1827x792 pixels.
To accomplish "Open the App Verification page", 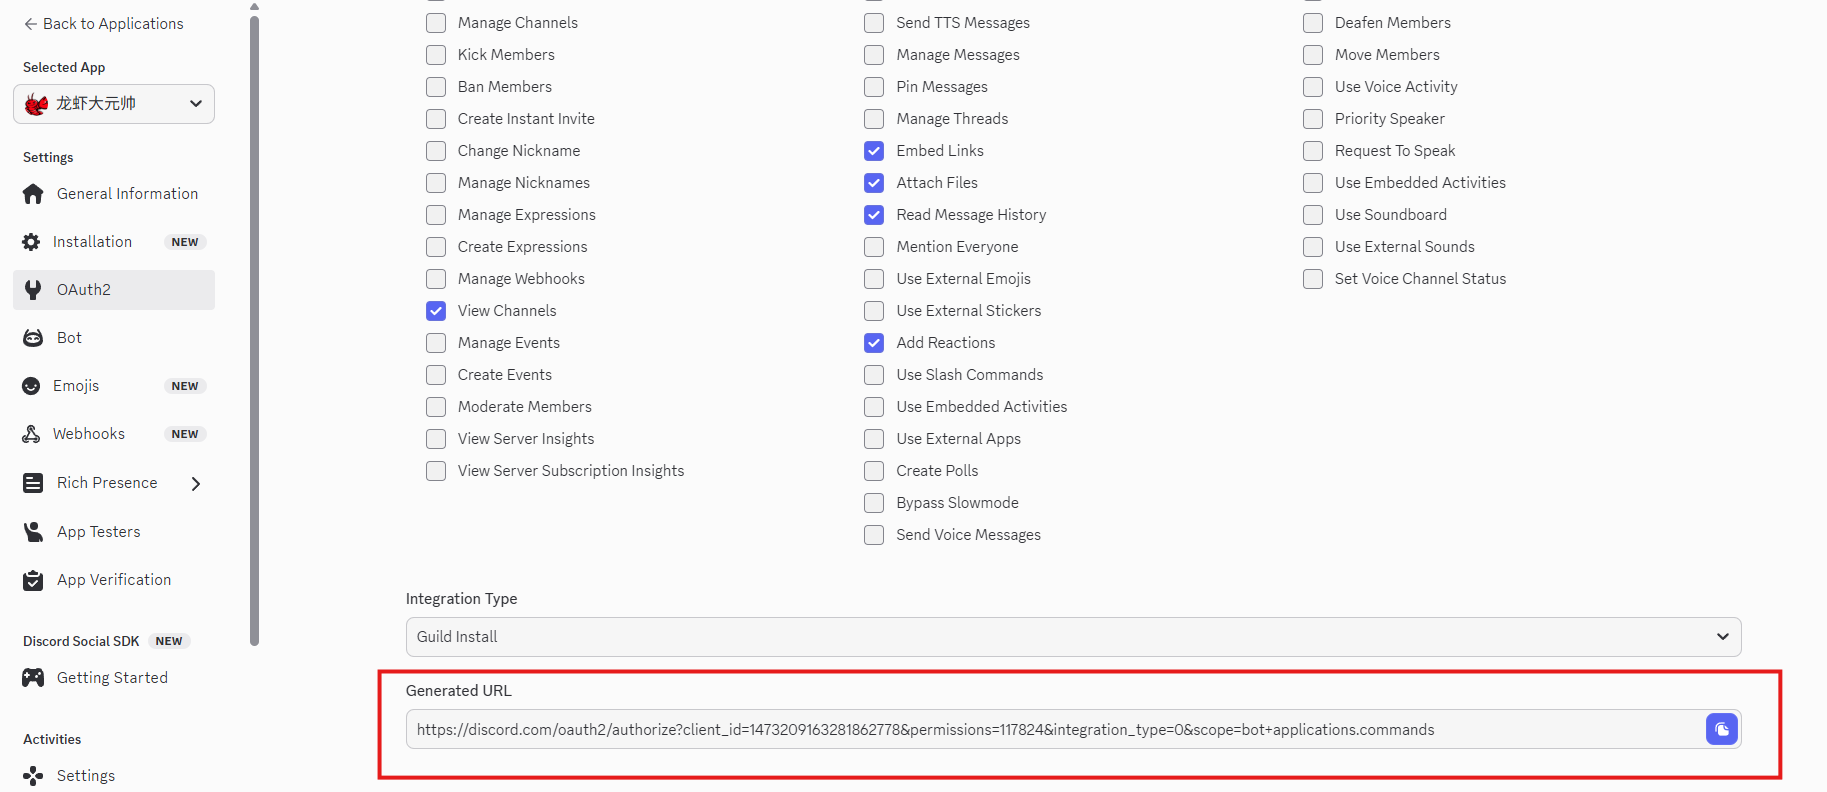I will pos(114,580).
